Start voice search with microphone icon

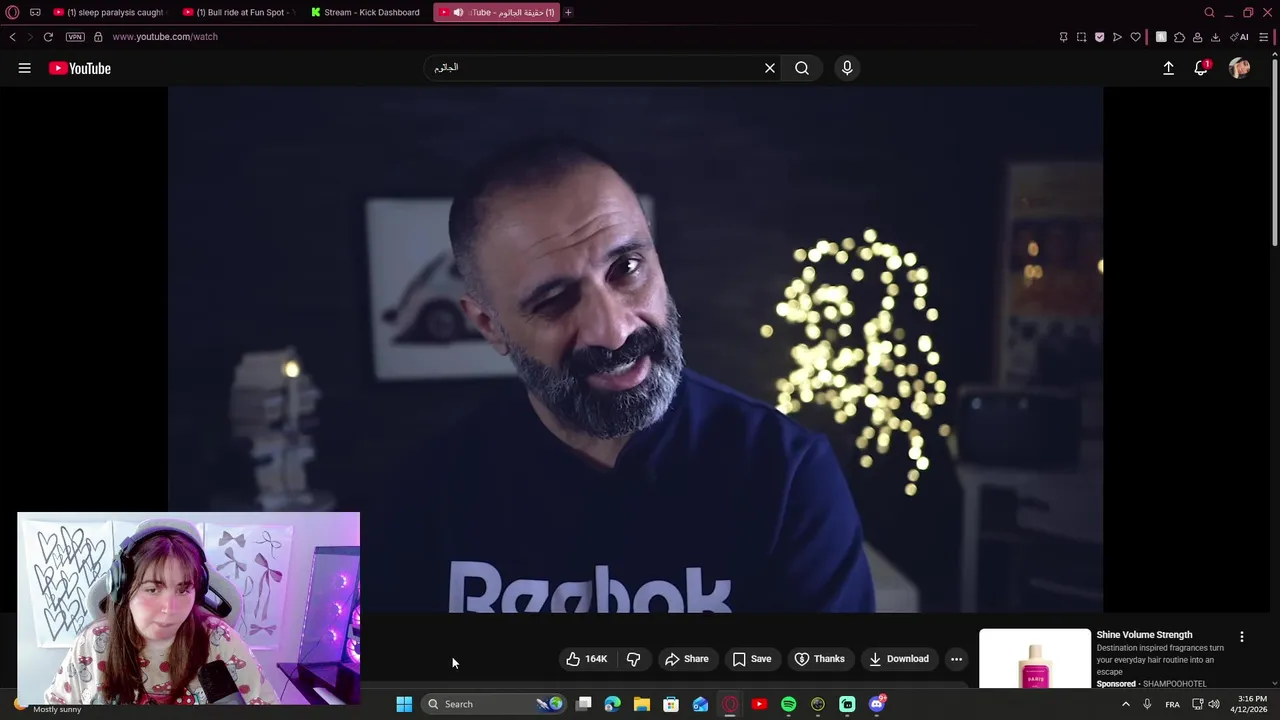(x=847, y=68)
